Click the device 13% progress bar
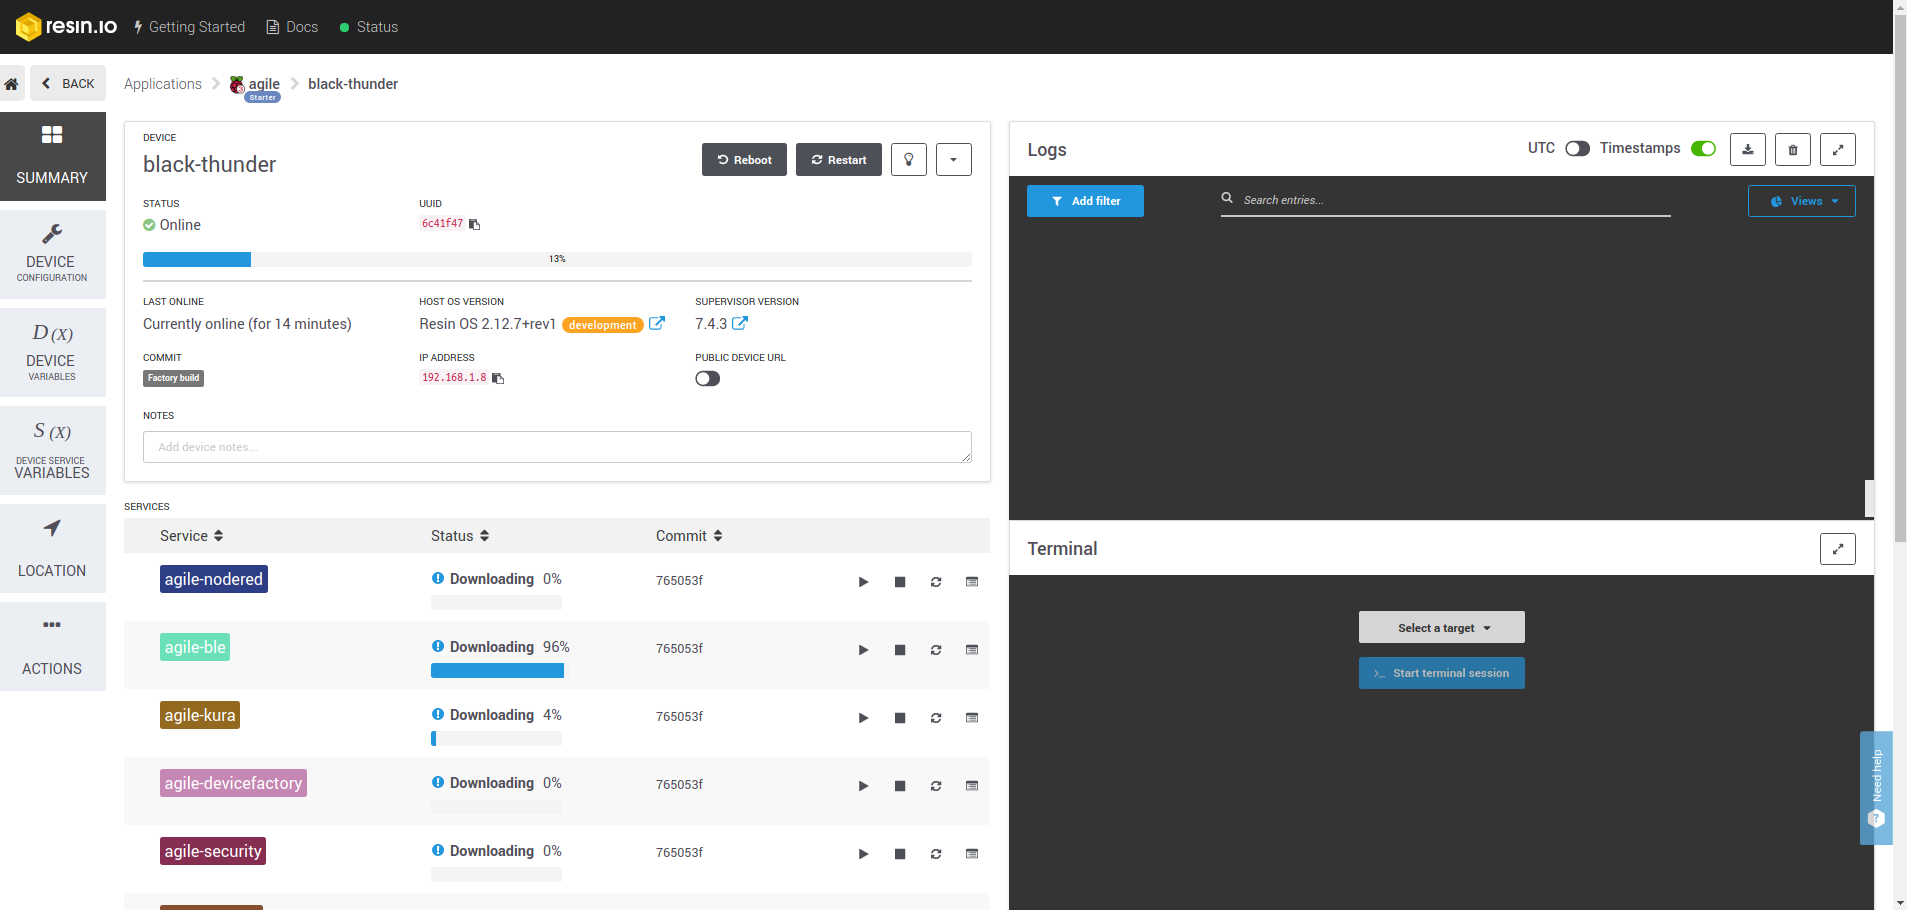Viewport: 1907px width, 910px height. tap(557, 259)
